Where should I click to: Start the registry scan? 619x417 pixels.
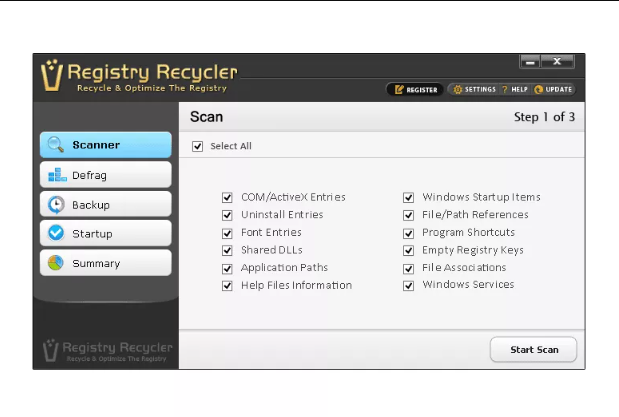coord(533,350)
